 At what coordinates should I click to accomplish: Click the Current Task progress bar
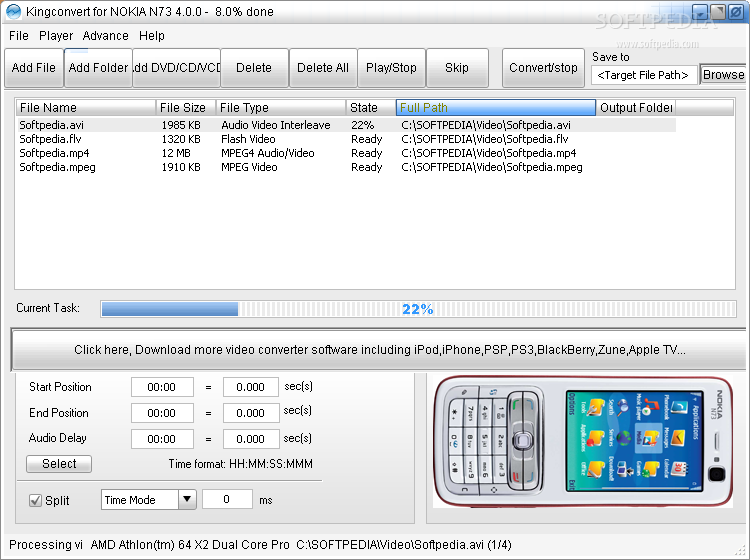tap(418, 309)
